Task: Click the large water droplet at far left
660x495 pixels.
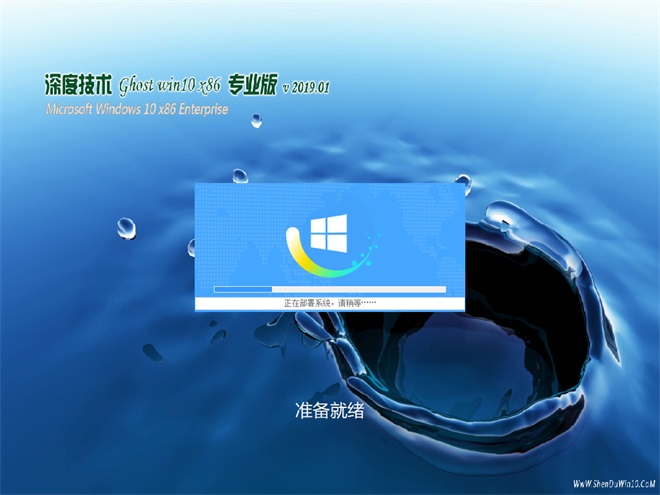Action: click(125, 227)
